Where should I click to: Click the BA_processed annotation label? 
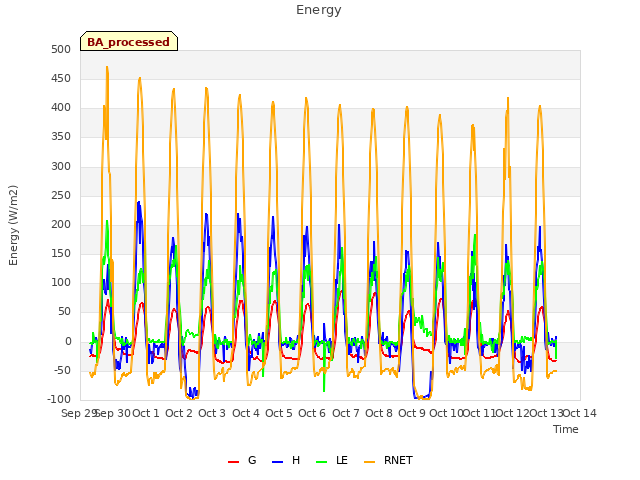point(129,42)
